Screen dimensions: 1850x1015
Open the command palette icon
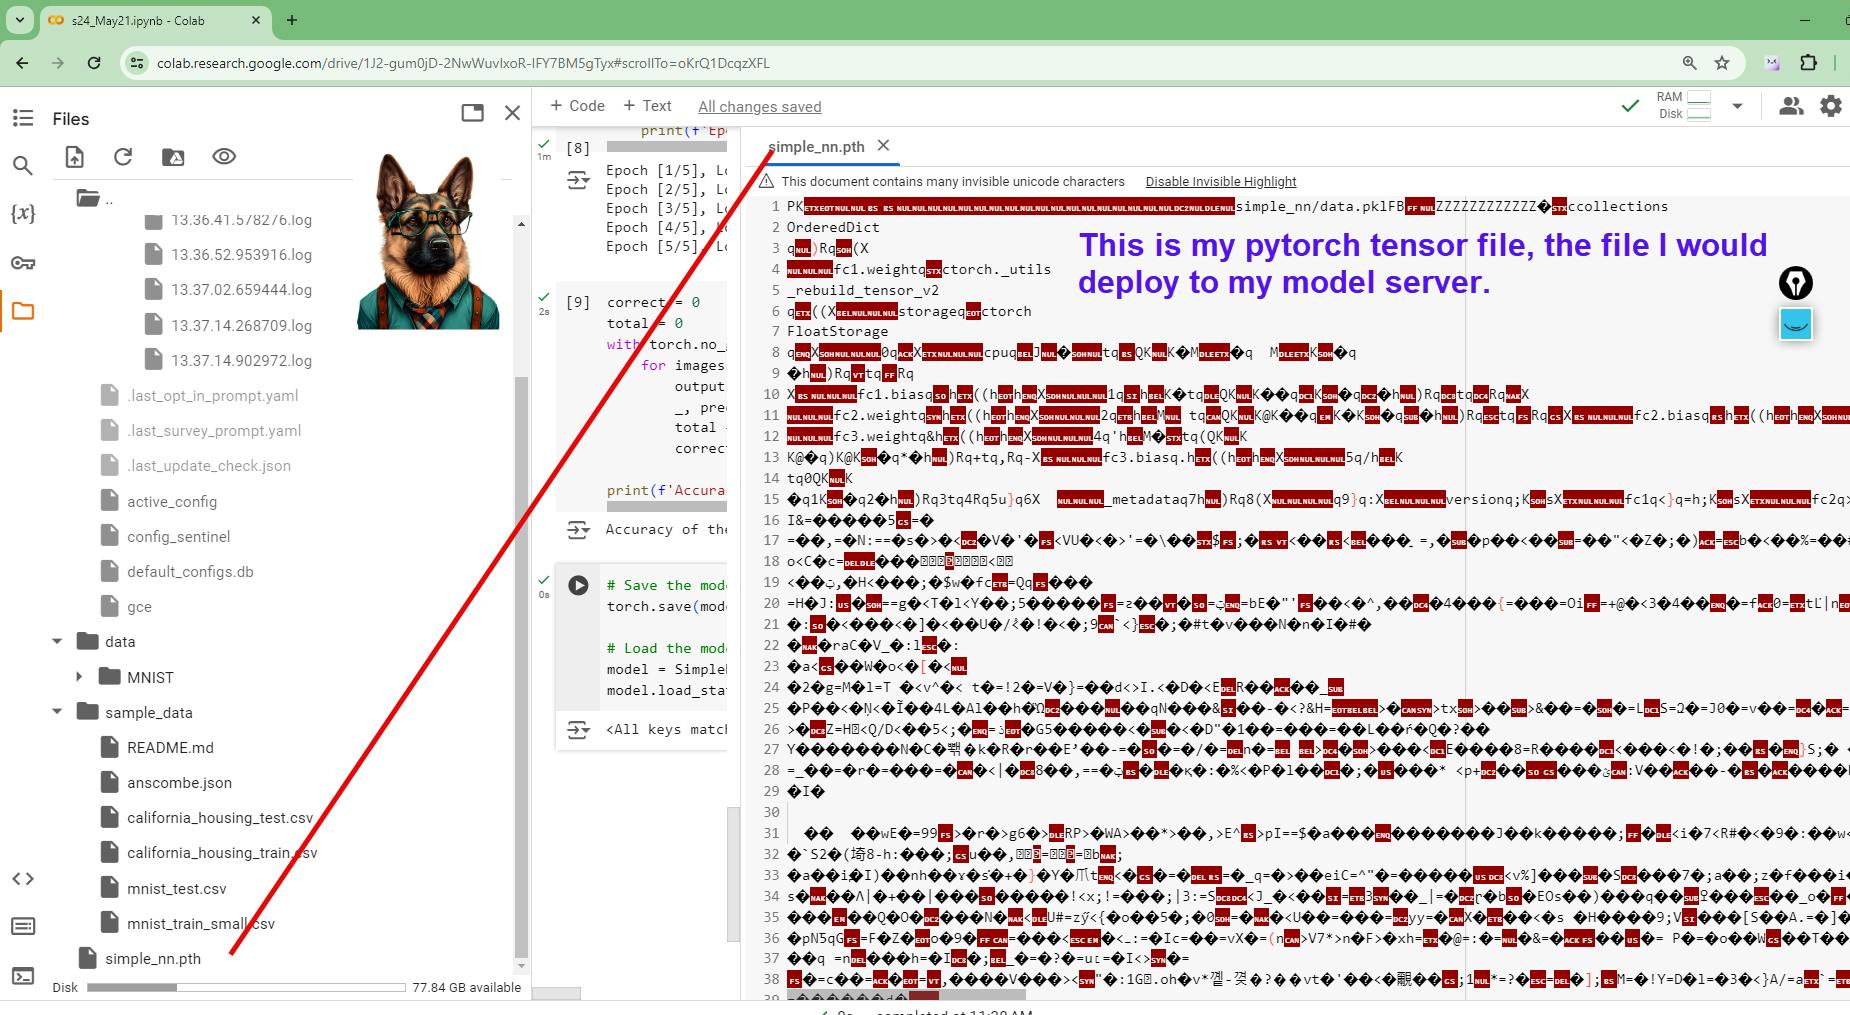23,927
